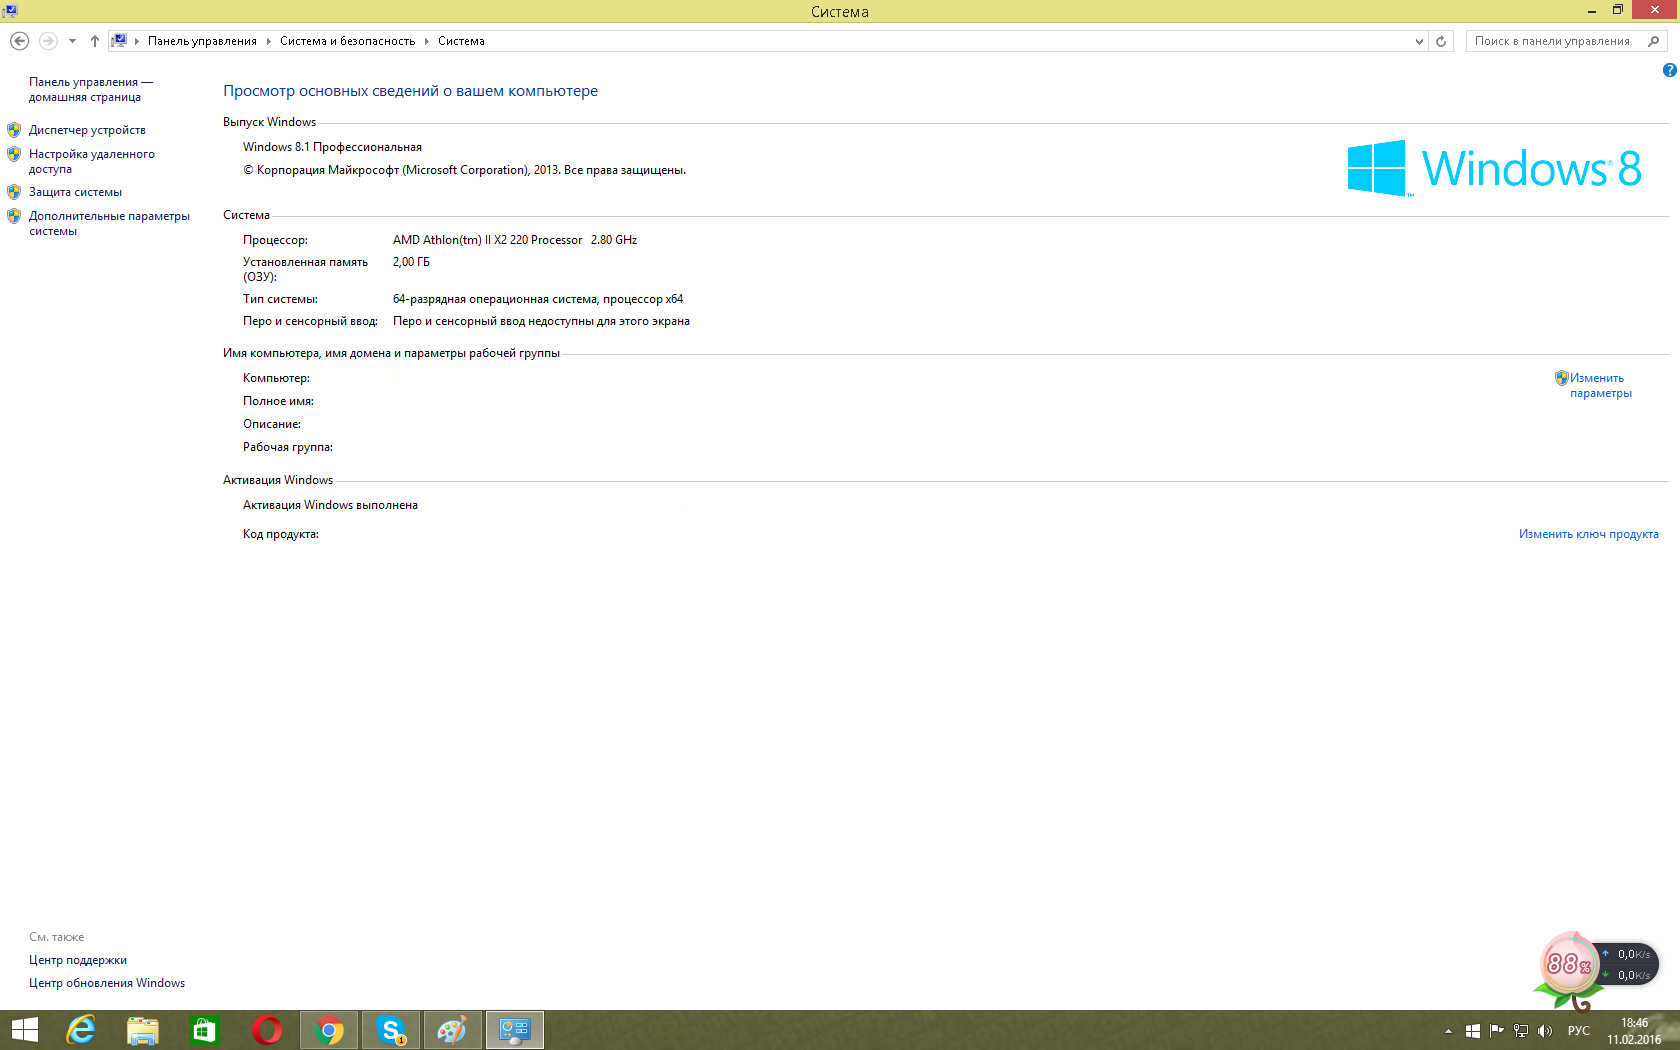Select 'Активация Windows выполнена' text

[330, 505]
